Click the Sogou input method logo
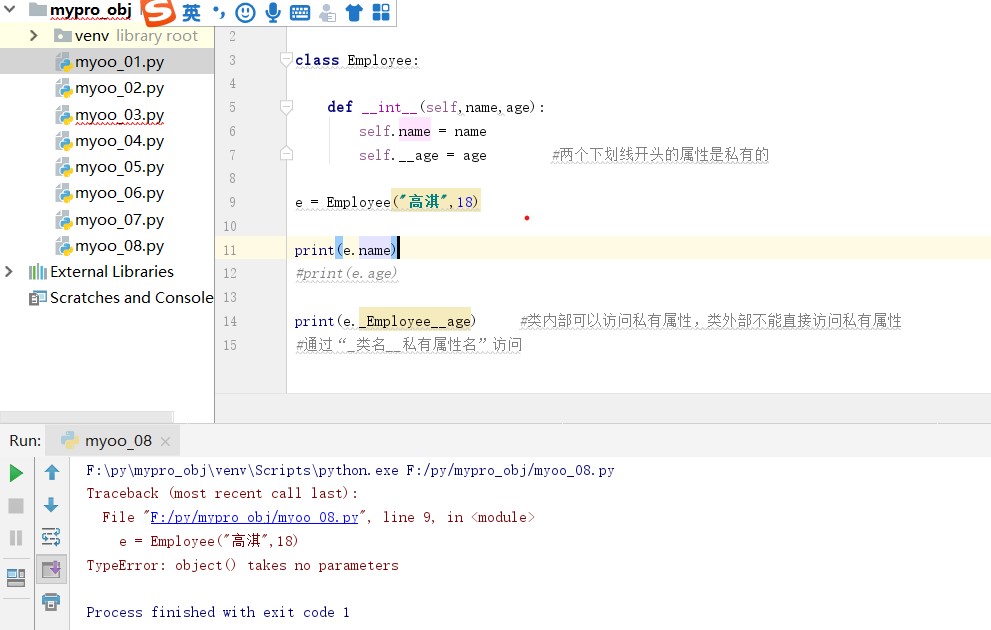Image resolution: width=991 pixels, height=630 pixels. tap(157, 12)
